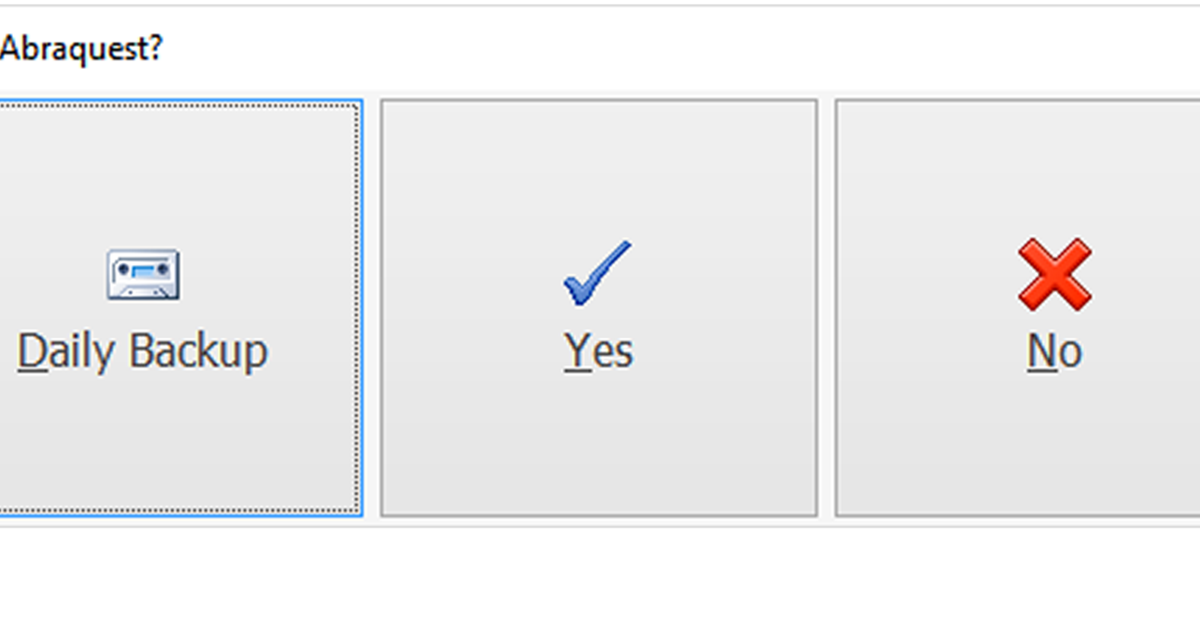Click the "Daily Backup" text label
The image size is (1200, 630).
click(x=143, y=352)
